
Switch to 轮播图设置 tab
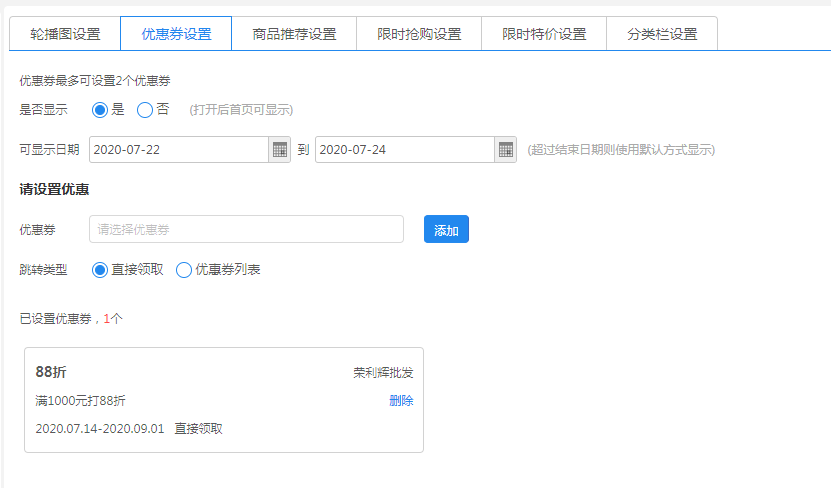65,34
